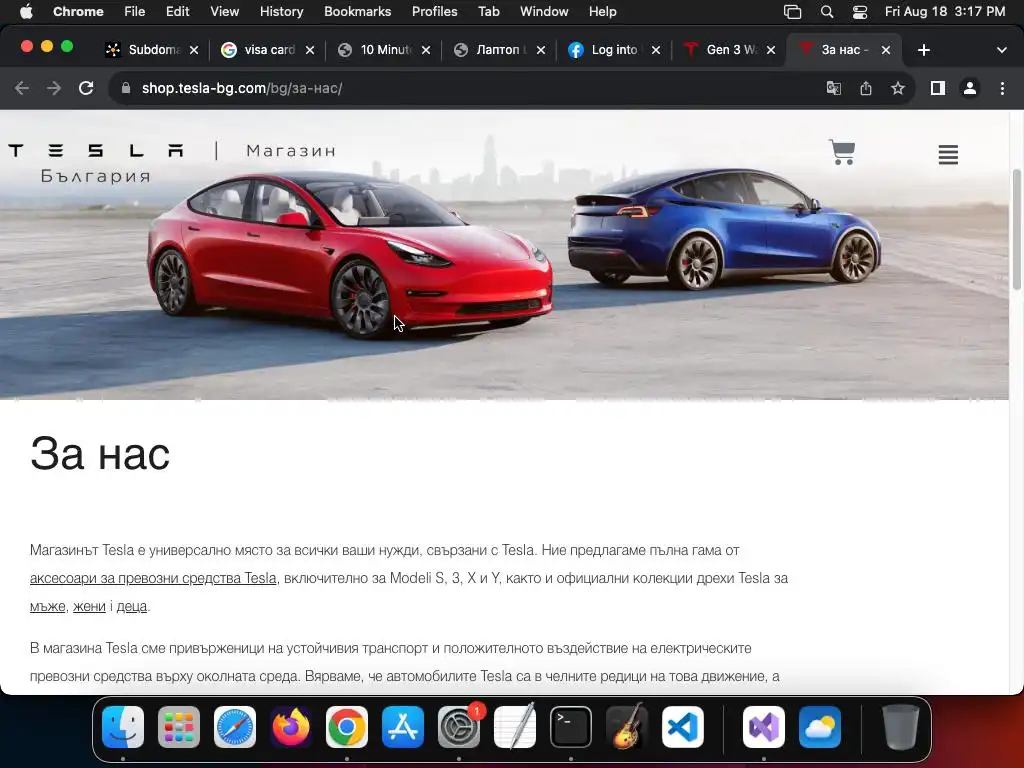Open the shopping cart icon

click(842, 152)
